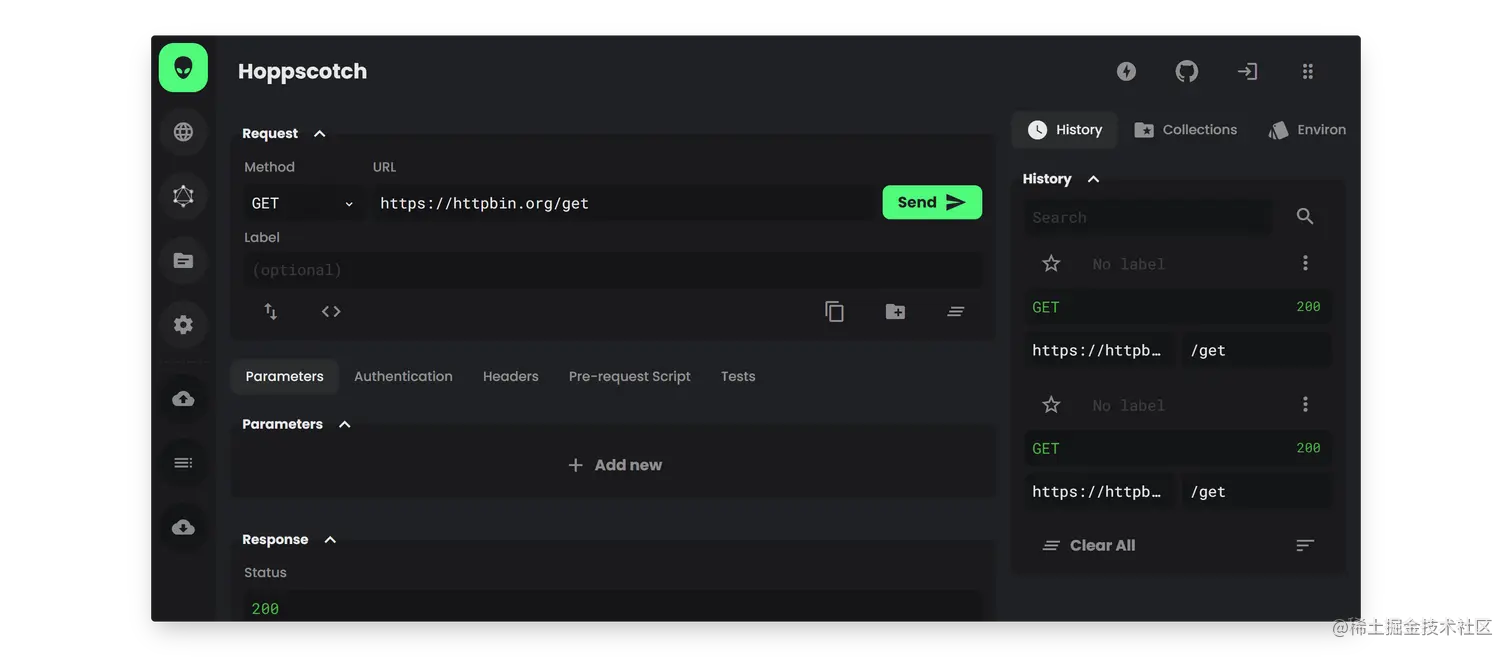
Task: Click the first history No label field
Action: (1178, 264)
